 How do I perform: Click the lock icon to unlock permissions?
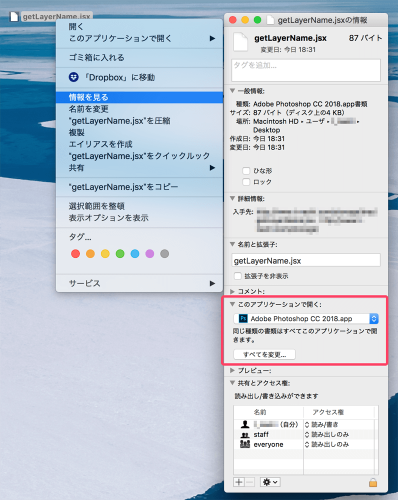point(373,482)
